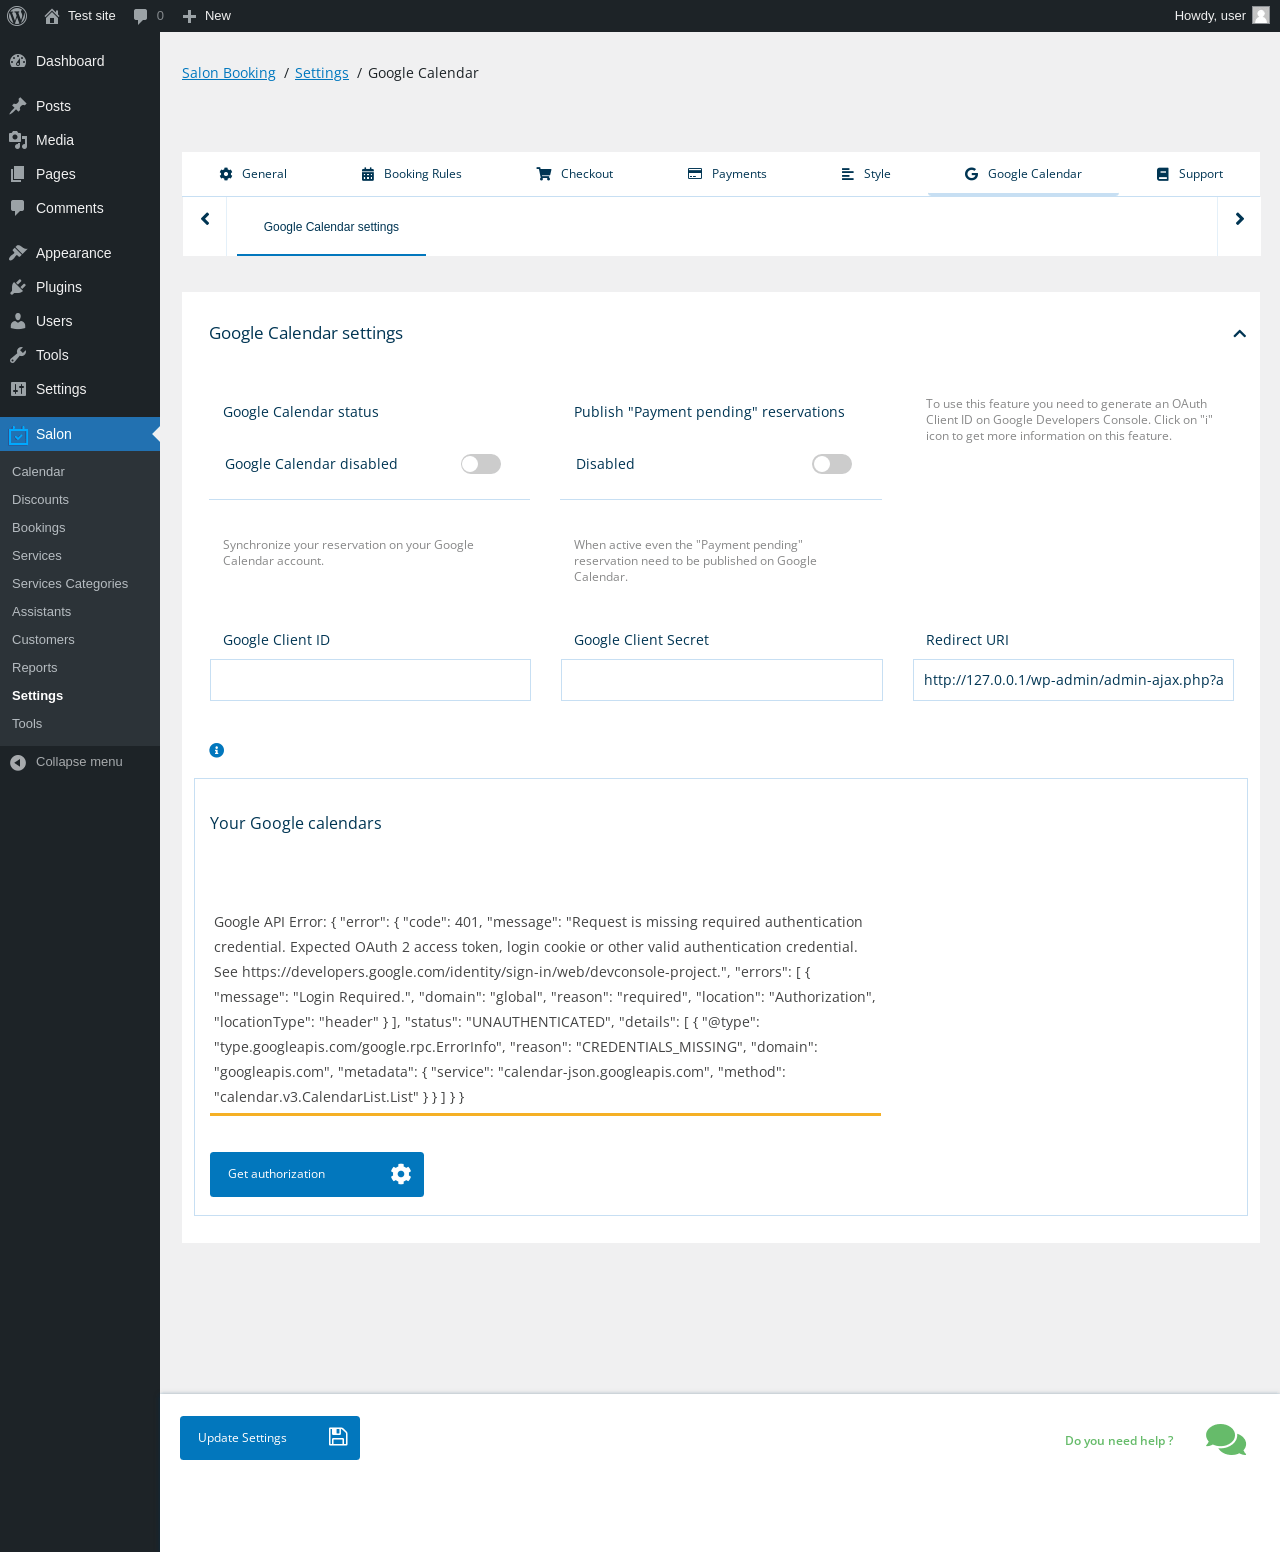
Task: Click the Plugins plug icon
Action: pos(18,287)
